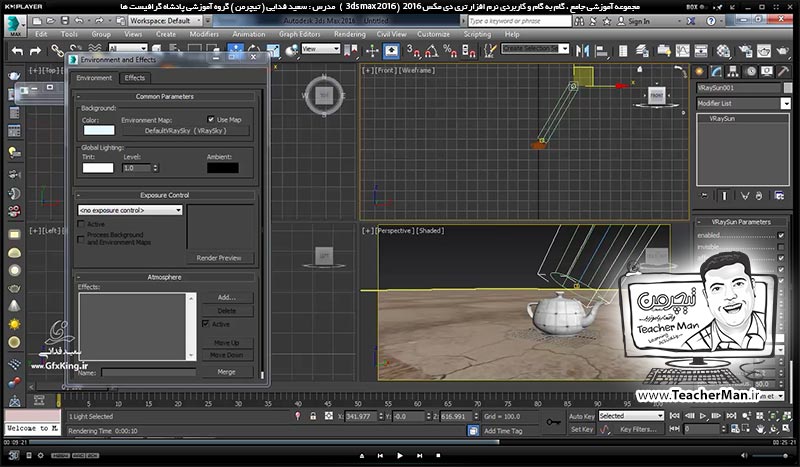
Task: Switch to the Effects tab
Action: pos(135,78)
